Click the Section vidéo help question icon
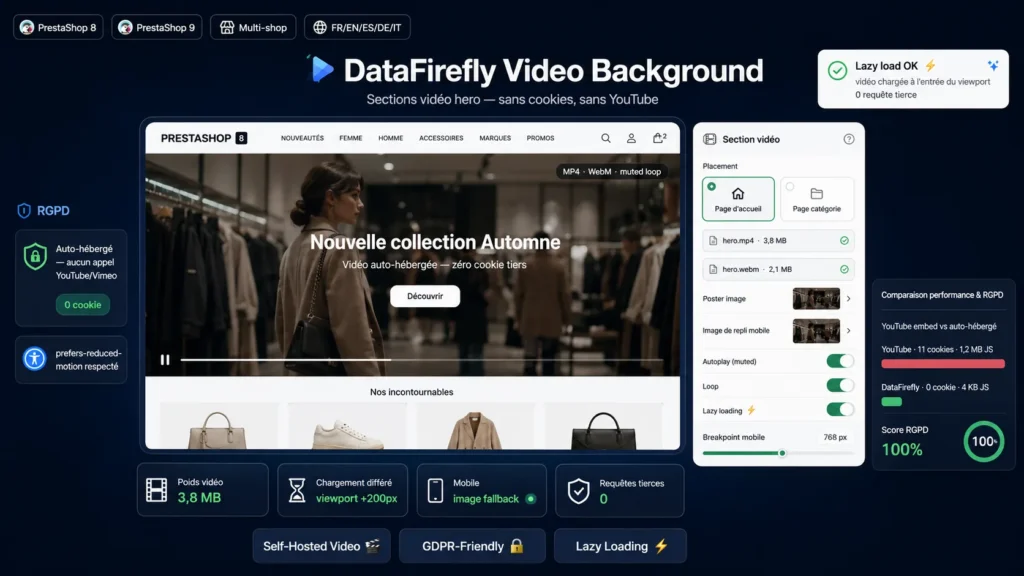This screenshot has width=1024, height=576. [848, 139]
